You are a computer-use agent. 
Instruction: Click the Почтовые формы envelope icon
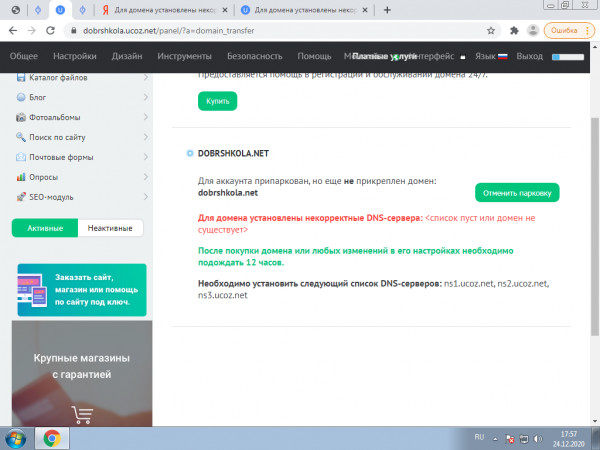pyautogui.click(x=21, y=157)
